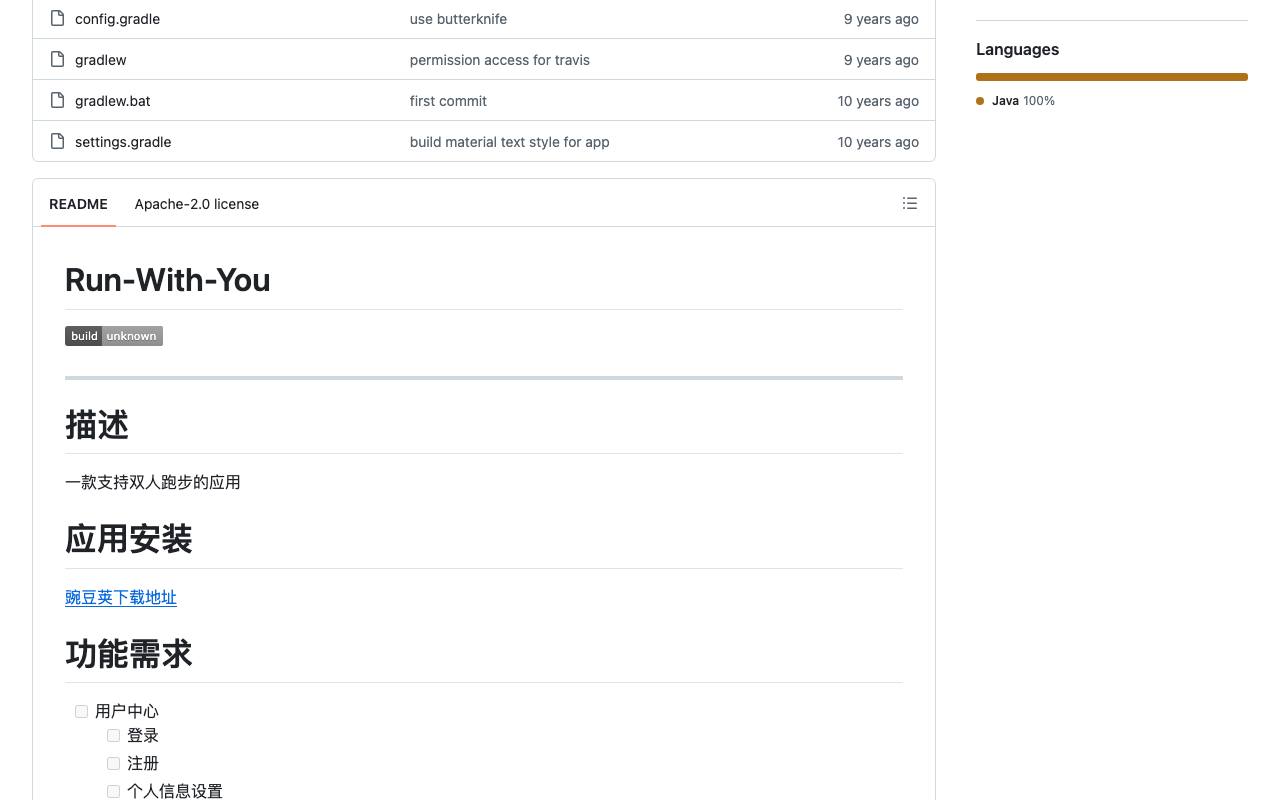Click the build unknown status badge
Screen dimensions: 1280x800
(114, 336)
